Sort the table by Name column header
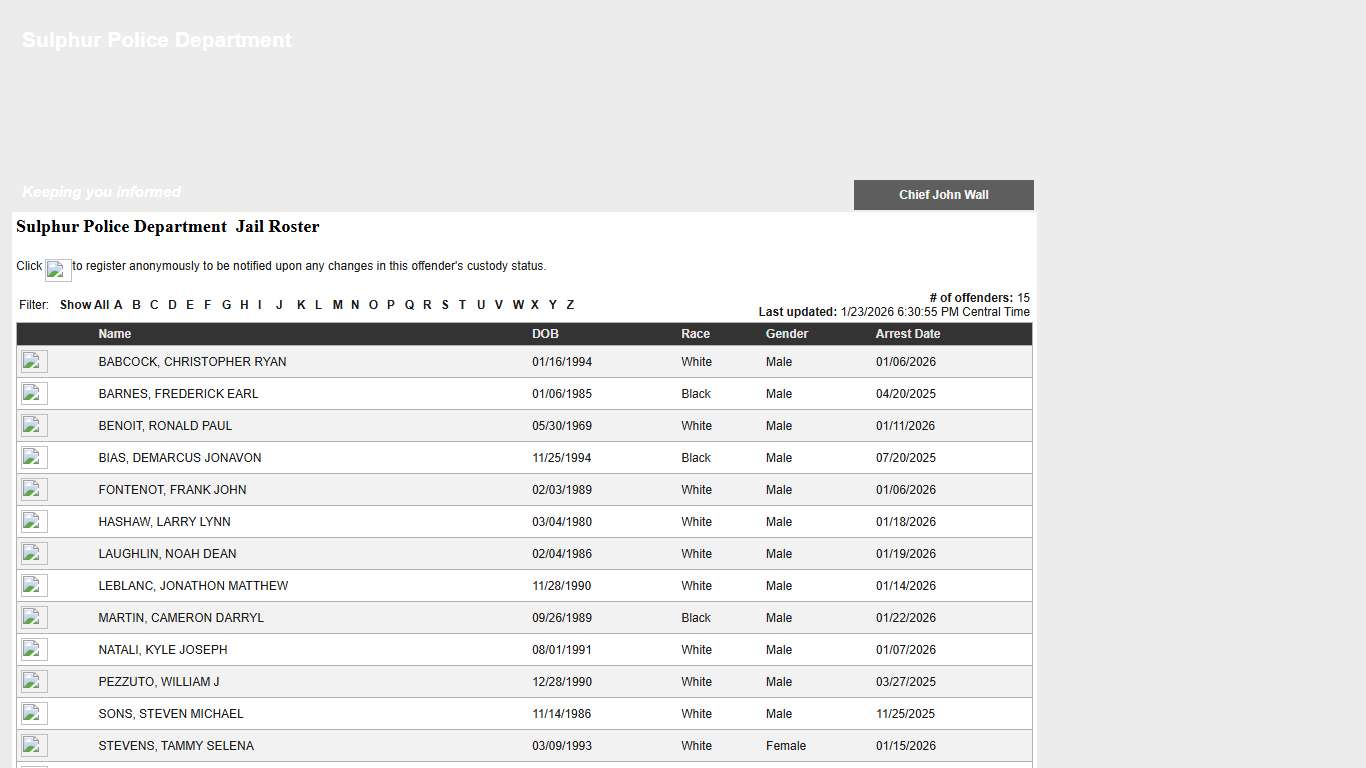This screenshot has height=768, width=1366. coord(114,334)
